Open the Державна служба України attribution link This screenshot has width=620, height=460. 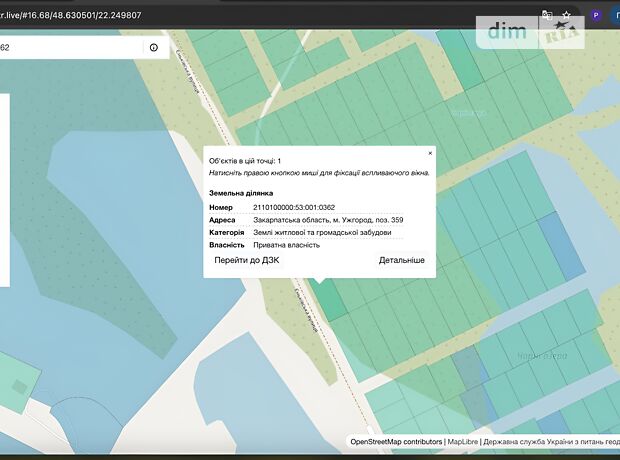550,441
